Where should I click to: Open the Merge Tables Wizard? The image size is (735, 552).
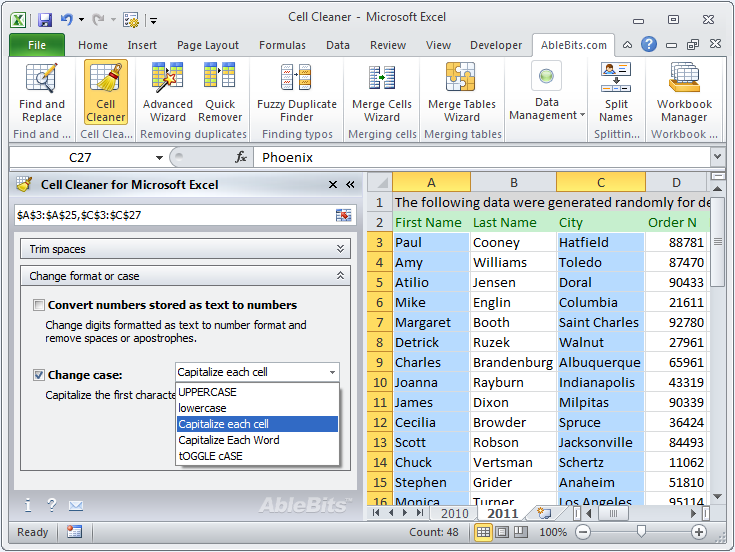[462, 93]
